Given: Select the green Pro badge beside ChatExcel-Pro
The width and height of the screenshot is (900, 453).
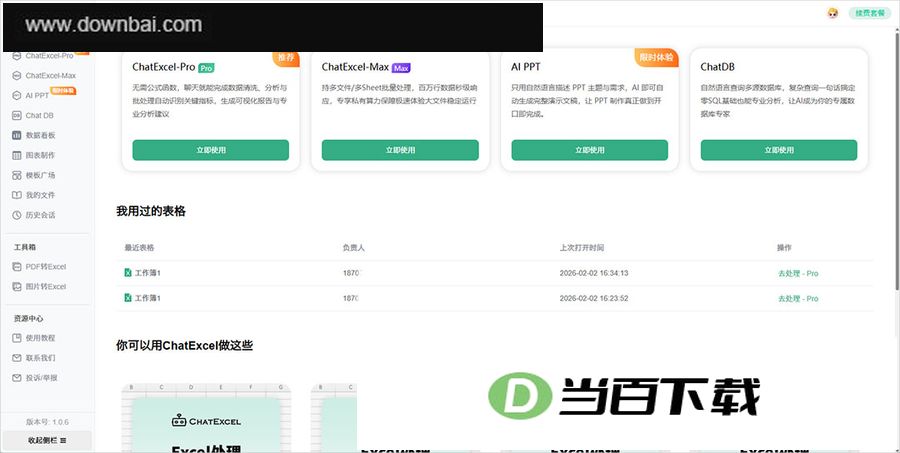Looking at the screenshot, I should click(206, 68).
